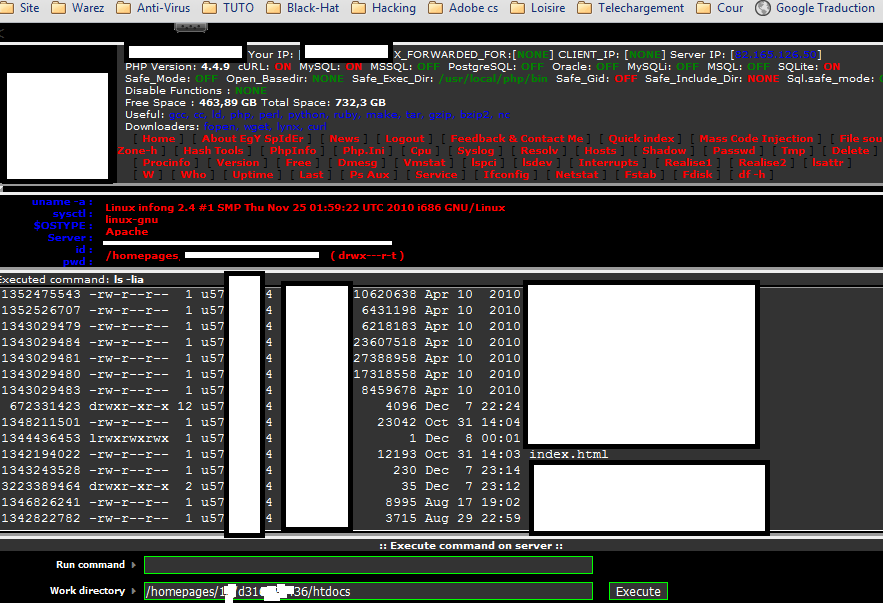
Task: Open the Telechargement bookmarks folder
Action: coord(631,8)
